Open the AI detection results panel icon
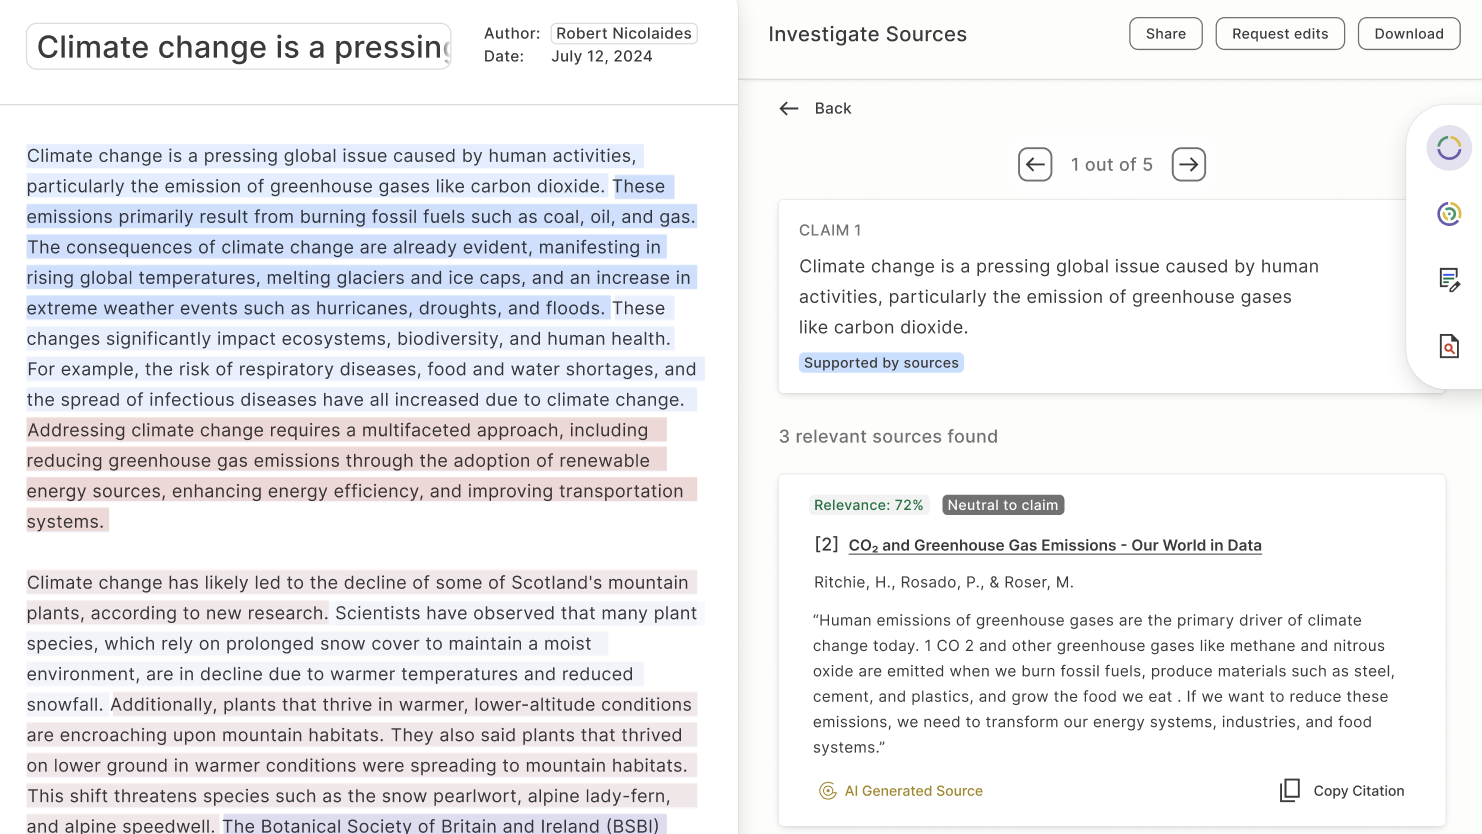This screenshot has width=1482, height=834. pyautogui.click(x=1448, y=213)
